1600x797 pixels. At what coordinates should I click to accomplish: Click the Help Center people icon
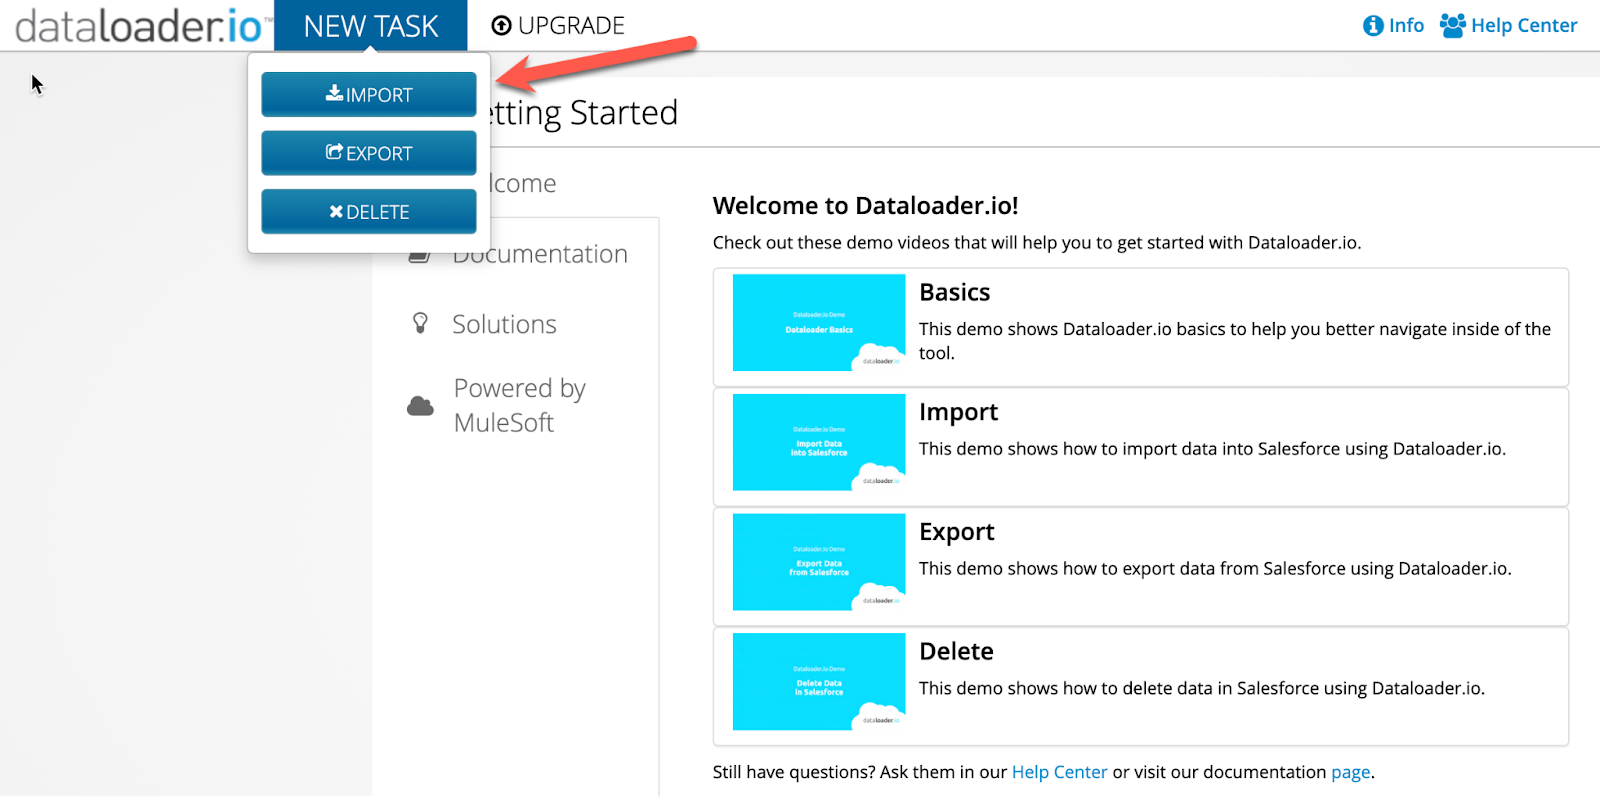(x=1453, y=25)
